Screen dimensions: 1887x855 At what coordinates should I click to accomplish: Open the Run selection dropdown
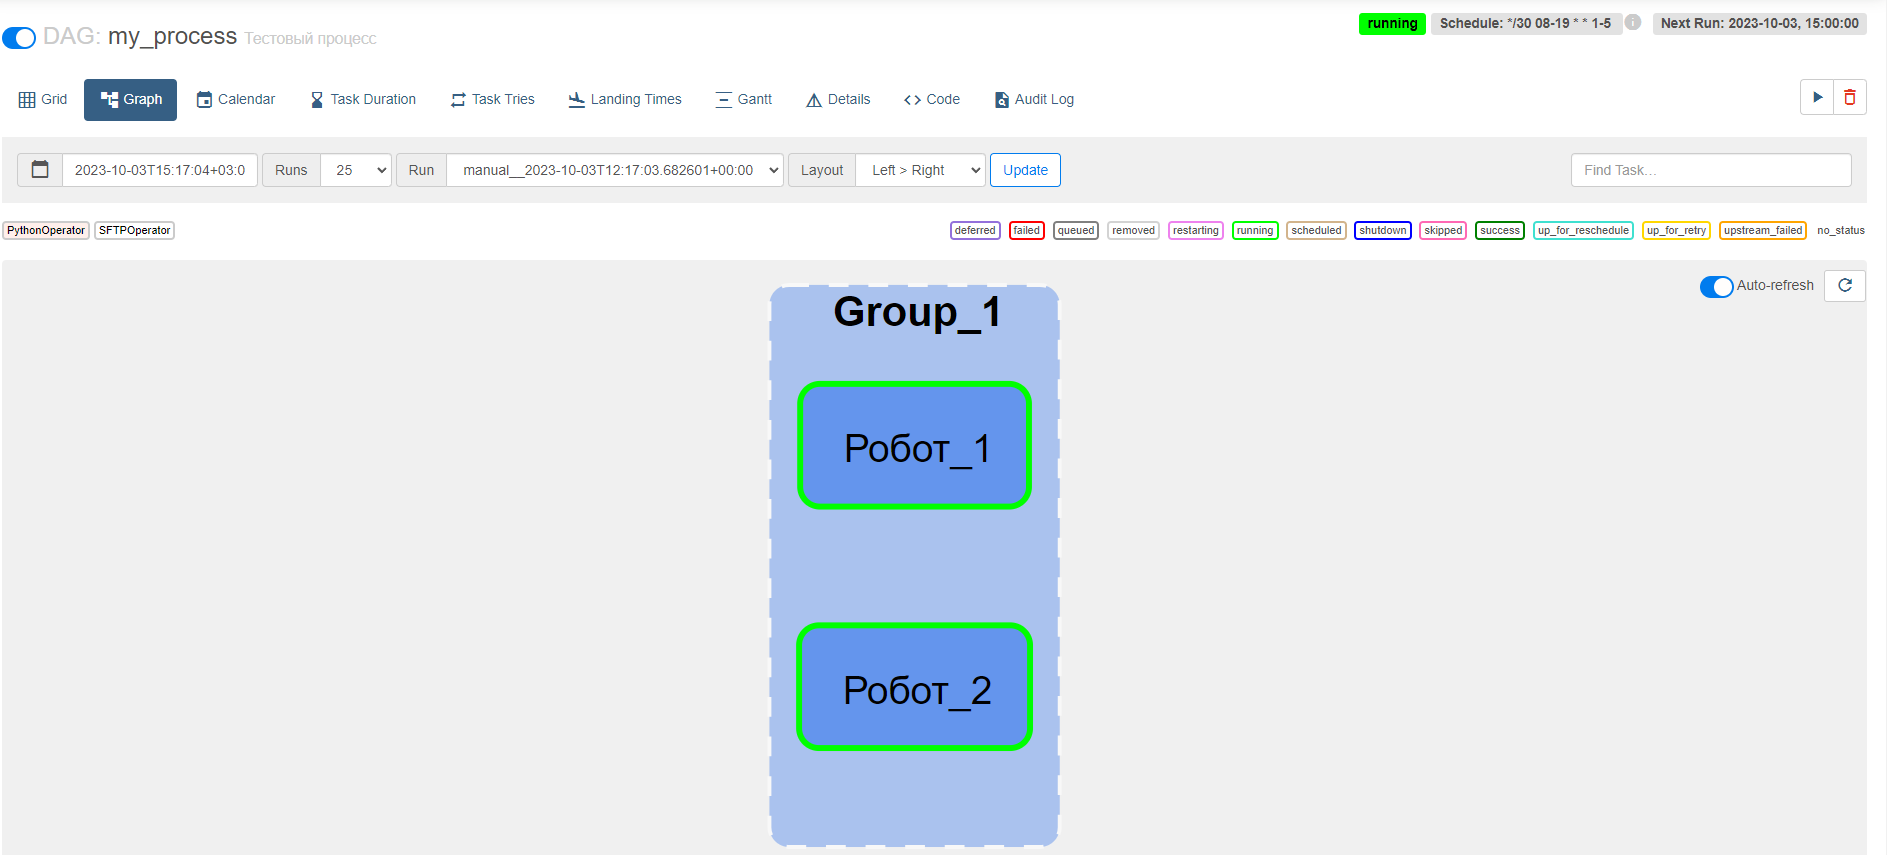click(615, 170)
